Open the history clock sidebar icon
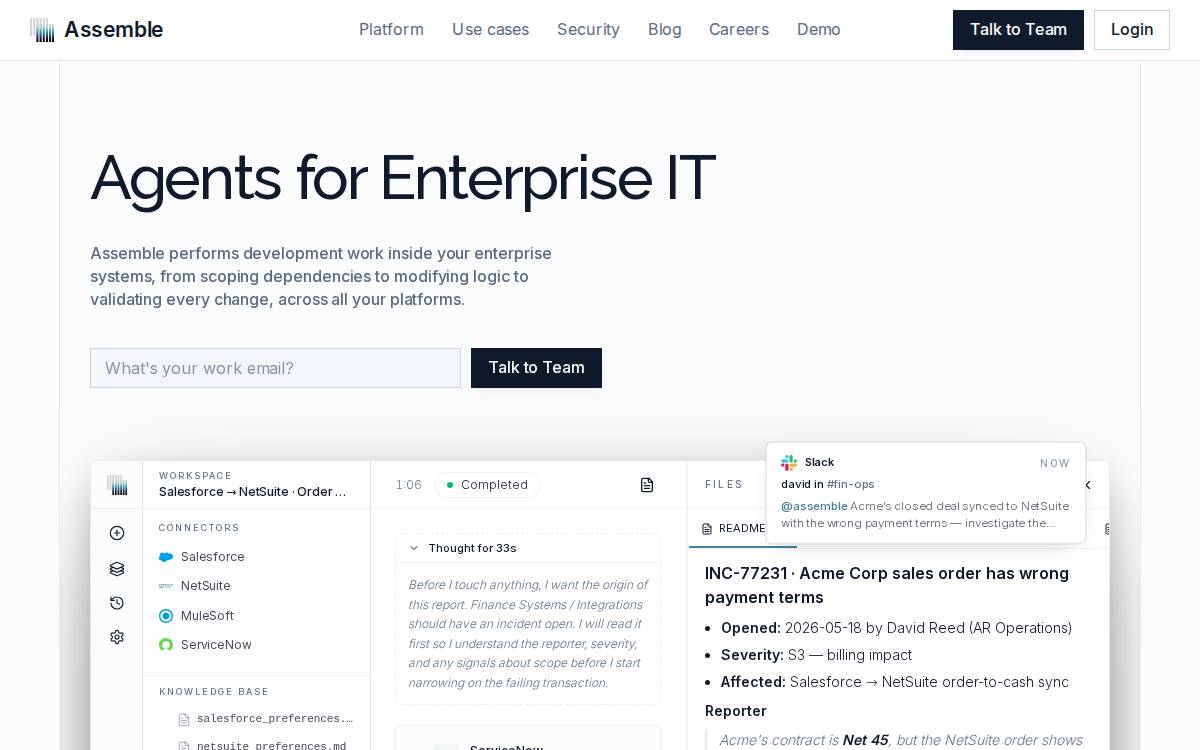This screenshot has height=750, width=1200. pyautogui.click(x=117, y=603)
